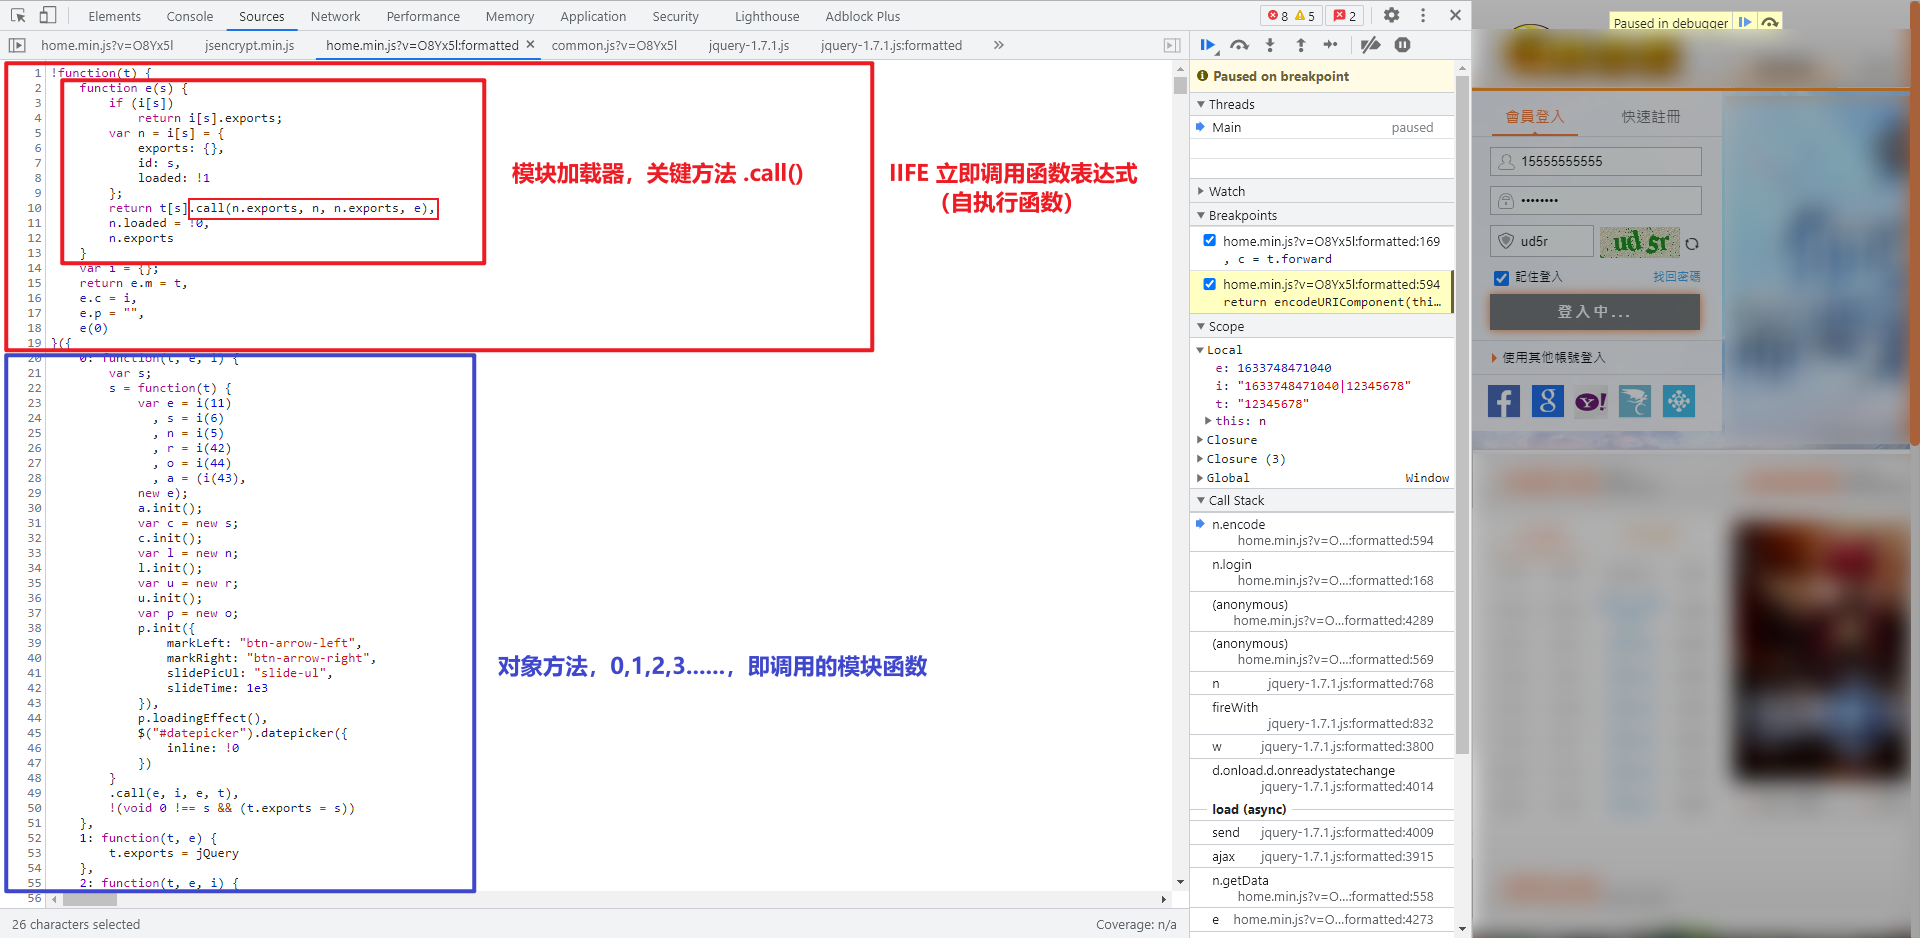Resume script execution in debugger toolbar
Viewport: 1920px width, 938px height.
pos(1207,45)
